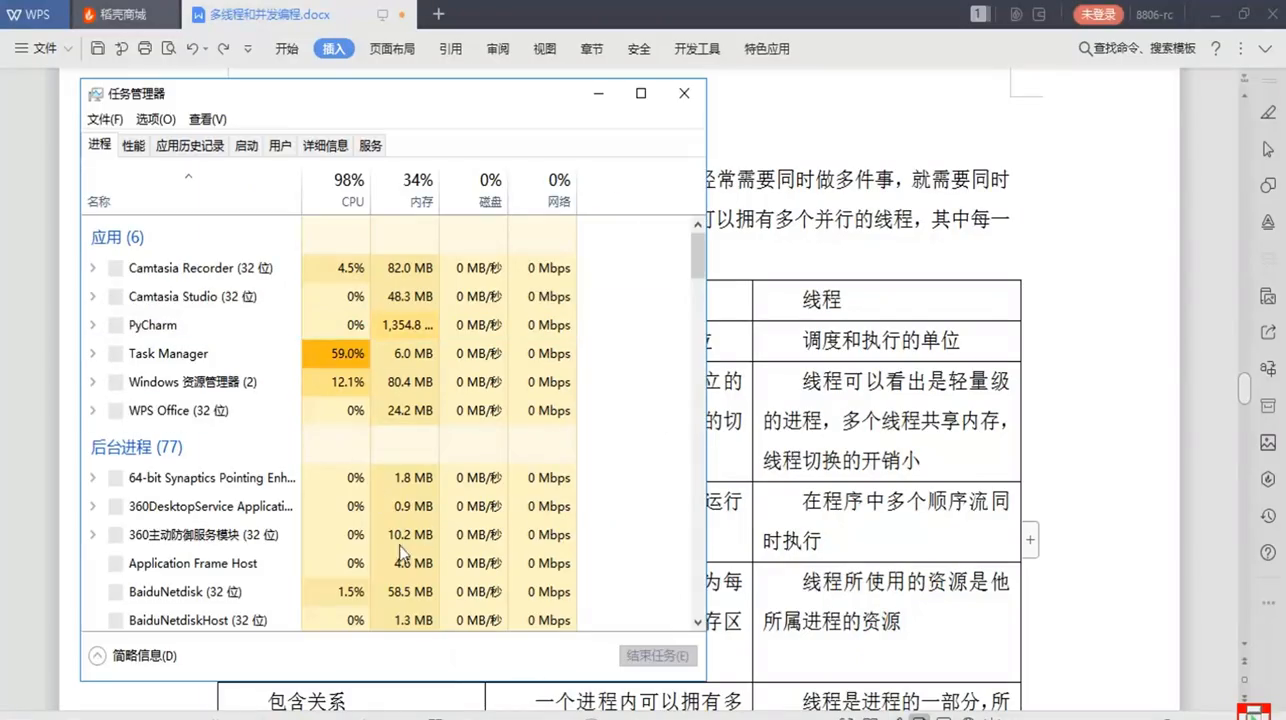This screenshot has height=720, width=1286.
Task: Open the picture icon in right sidebar
Action: point(1268,442)
